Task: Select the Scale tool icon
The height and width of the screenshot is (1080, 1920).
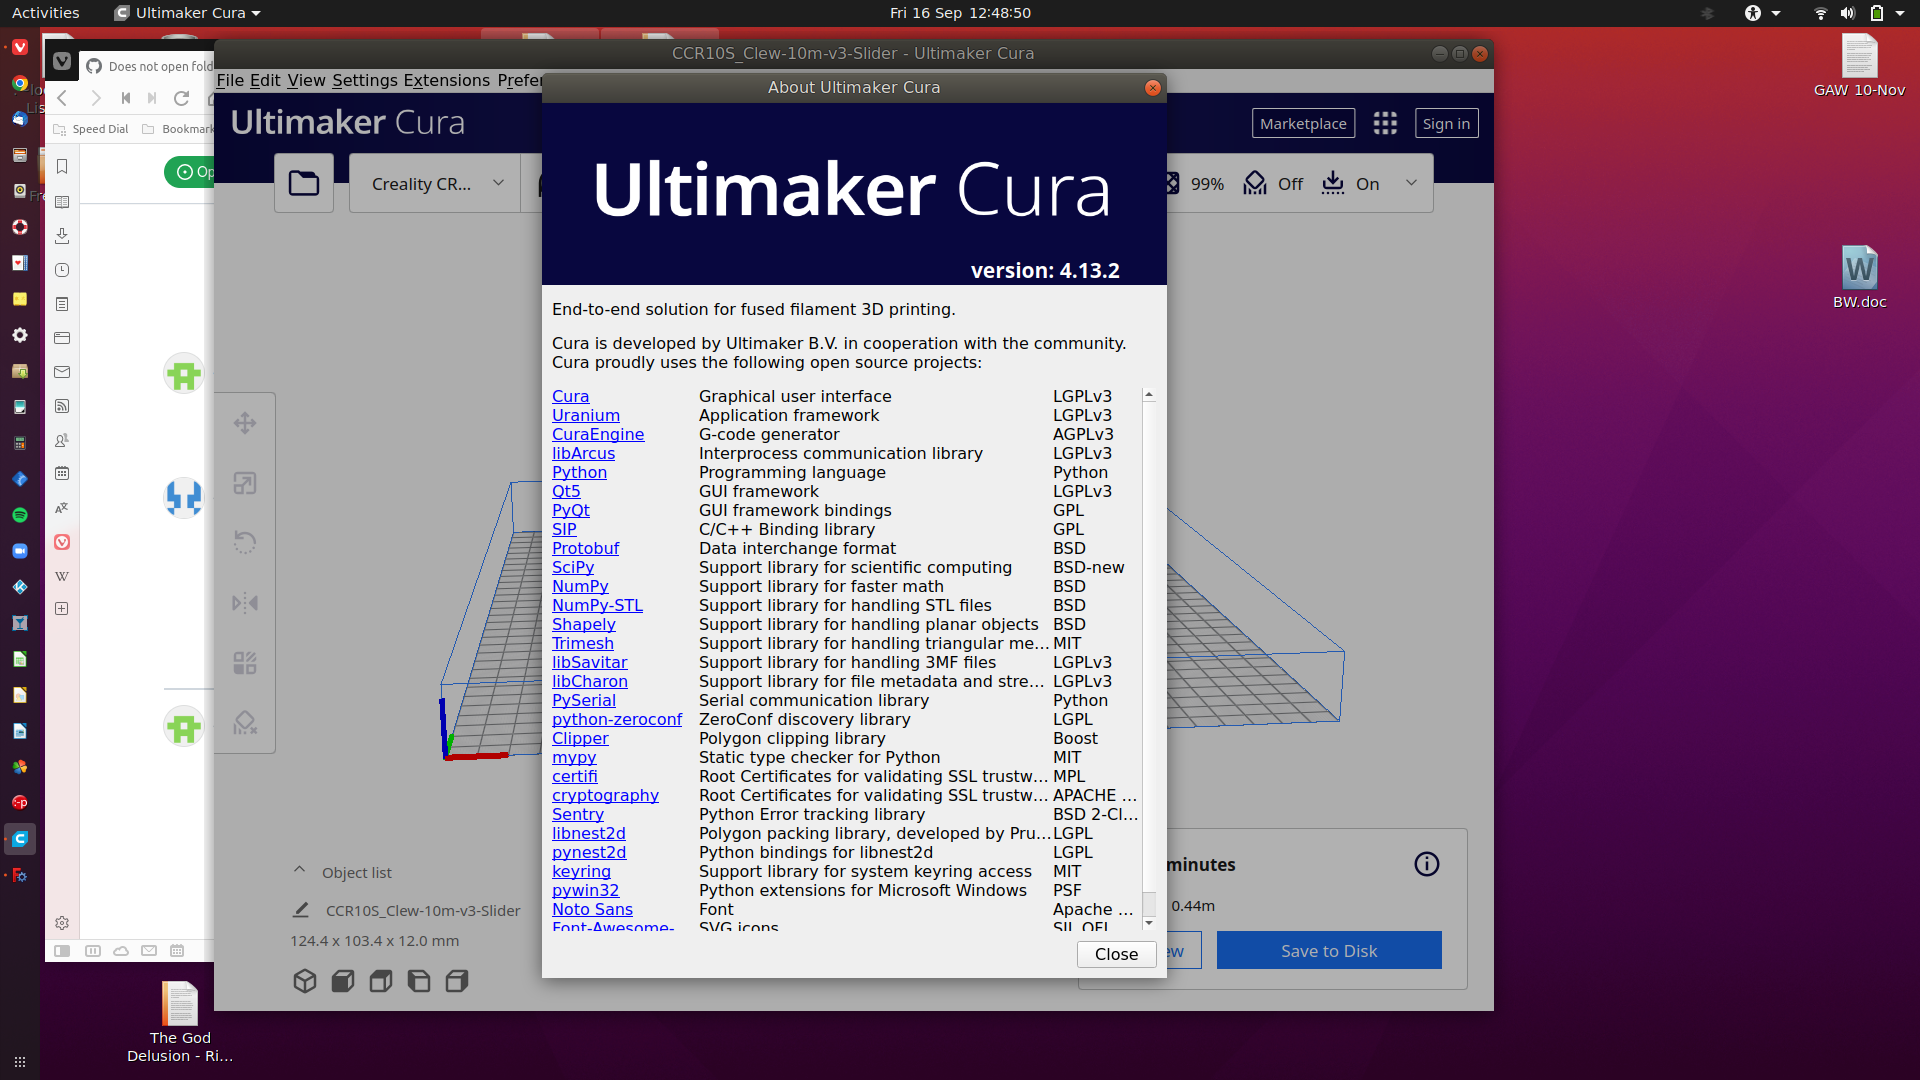Action: pyautogui.click(x=245, y=483)
